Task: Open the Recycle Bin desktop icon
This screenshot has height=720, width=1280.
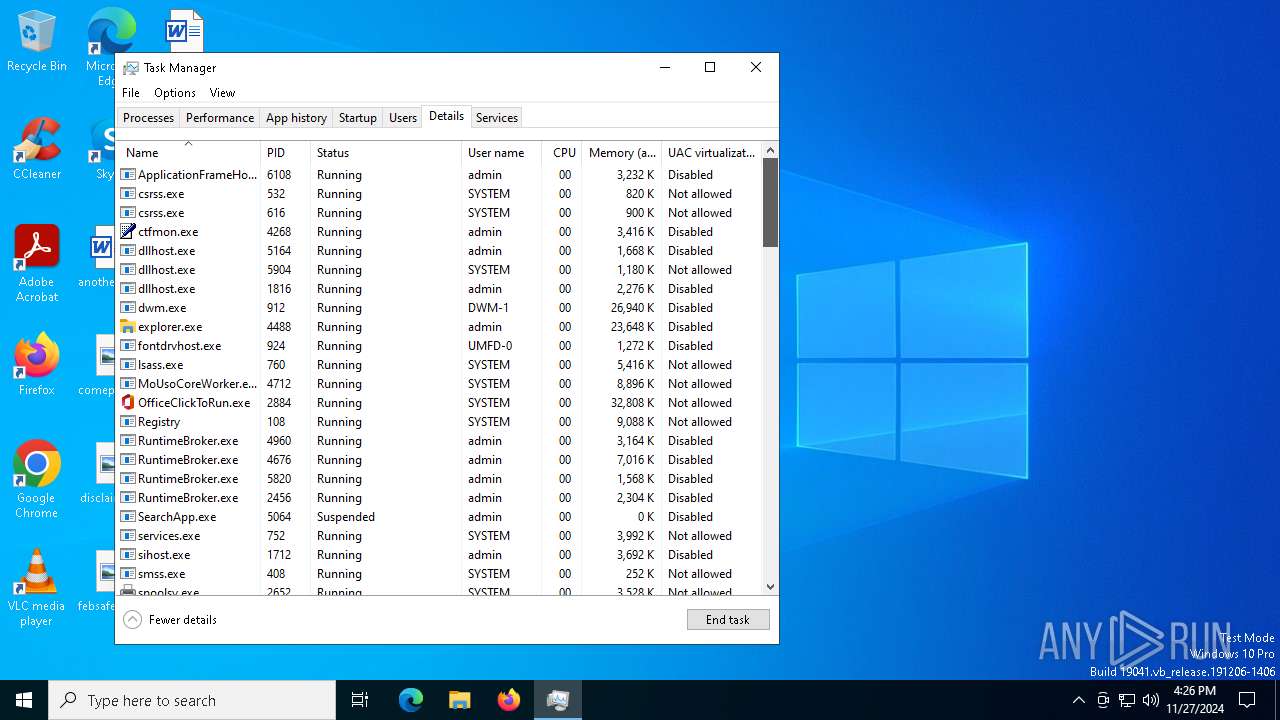Action: (x=37, y=40)
